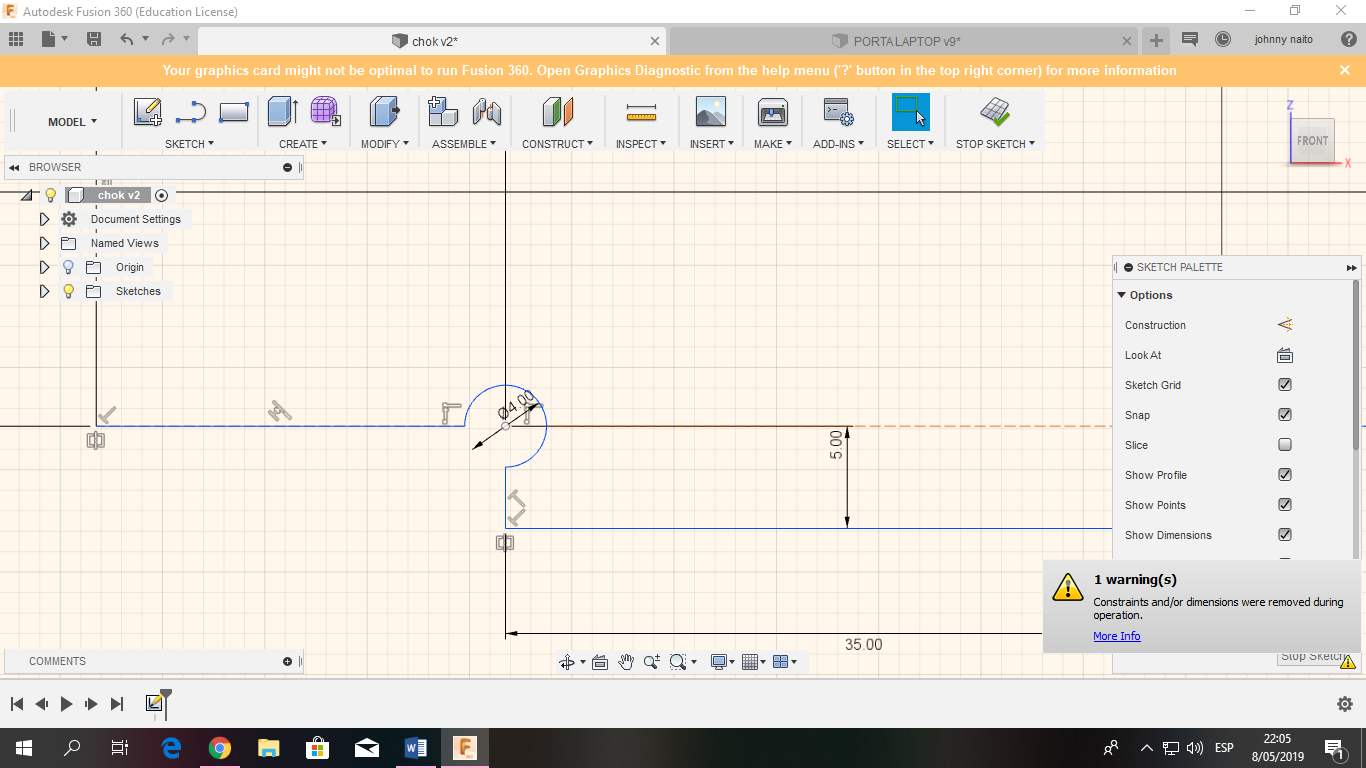The width and height of the screenshot is (1366, 768).
Task: Click the Measure inspect icon
Action: tap(641, 112)
